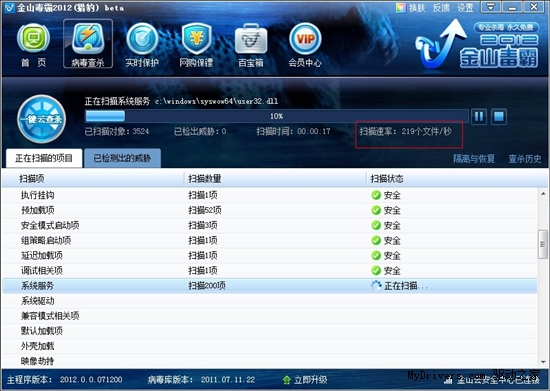Switch to the 已检测出的威胁 tab
Viewport: 550px width, 391px height.
(x=122, y=158)
